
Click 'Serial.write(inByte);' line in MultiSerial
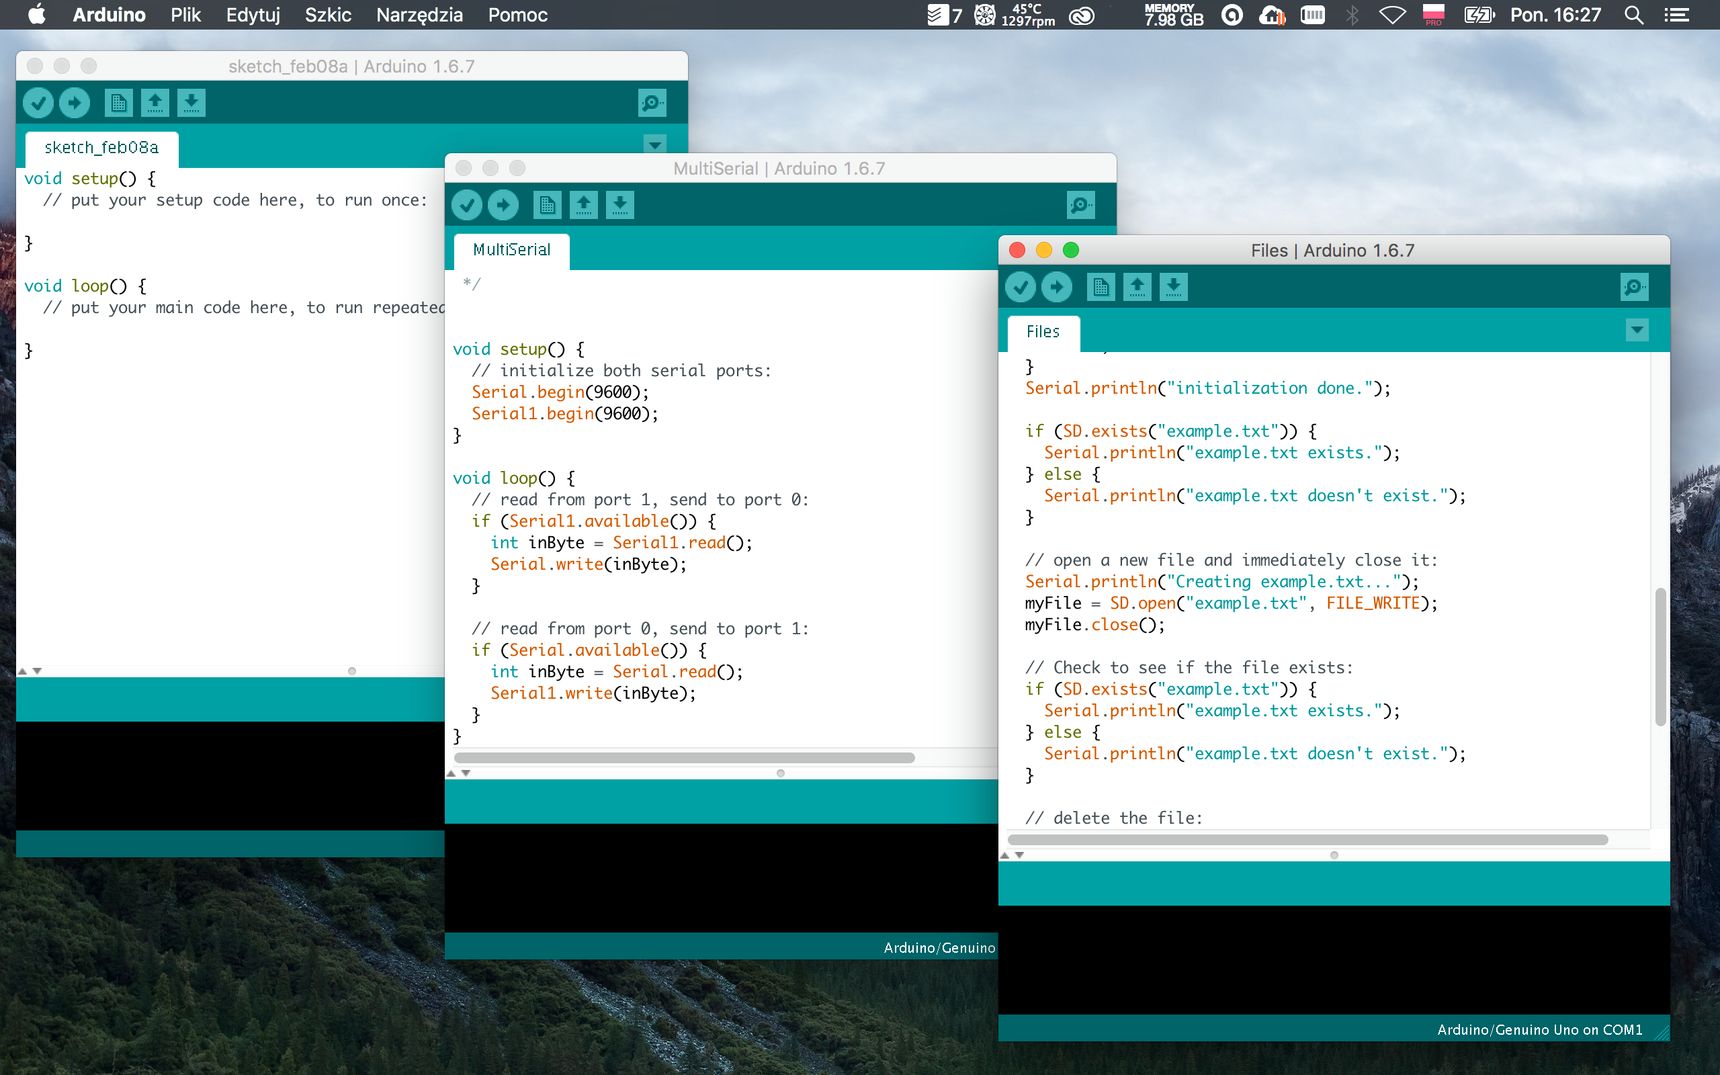tap(589, 564)
